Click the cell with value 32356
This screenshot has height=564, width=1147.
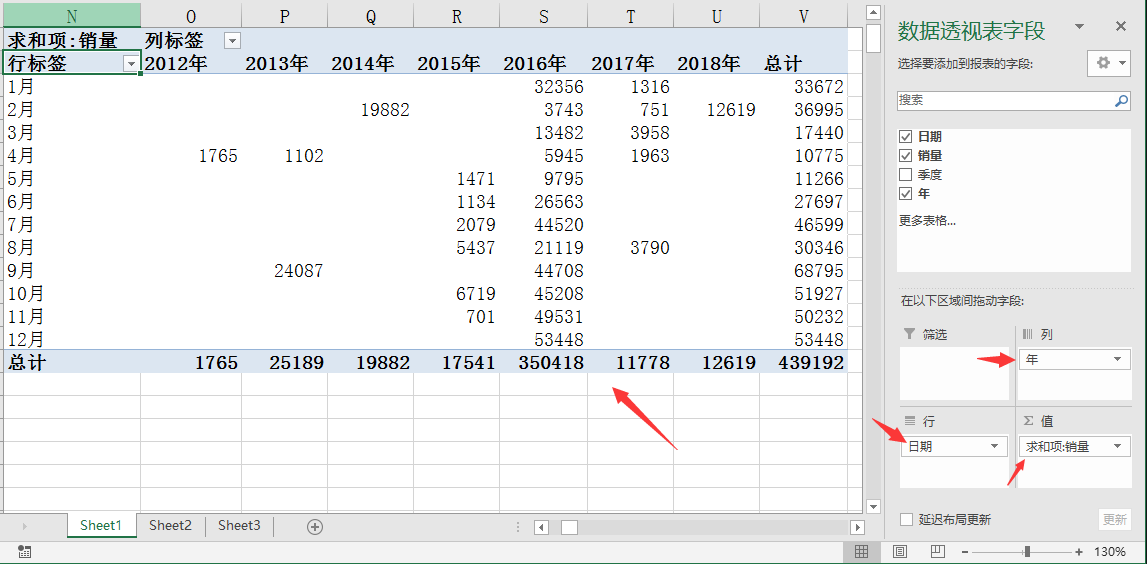[544, 87]
